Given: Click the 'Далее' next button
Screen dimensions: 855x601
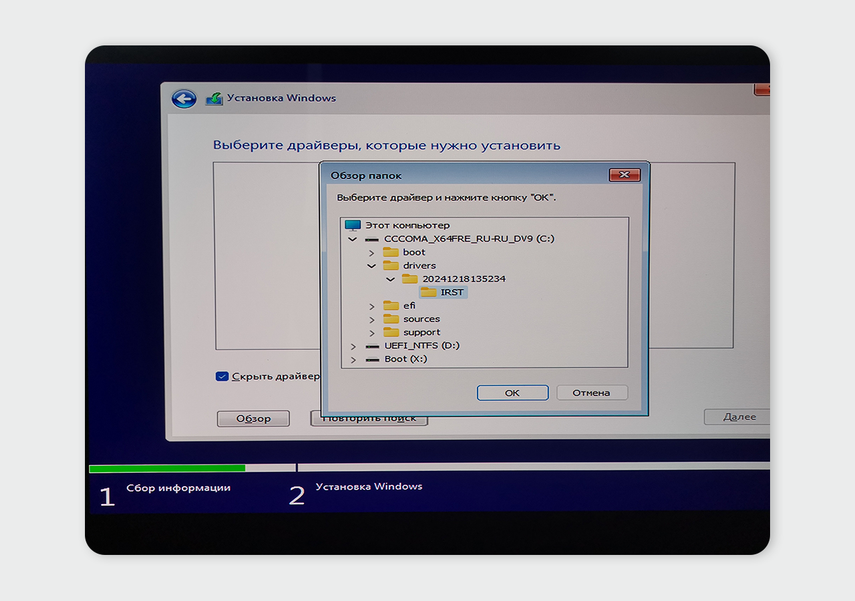Looking at the screenshot, I should tap(739, 417).
